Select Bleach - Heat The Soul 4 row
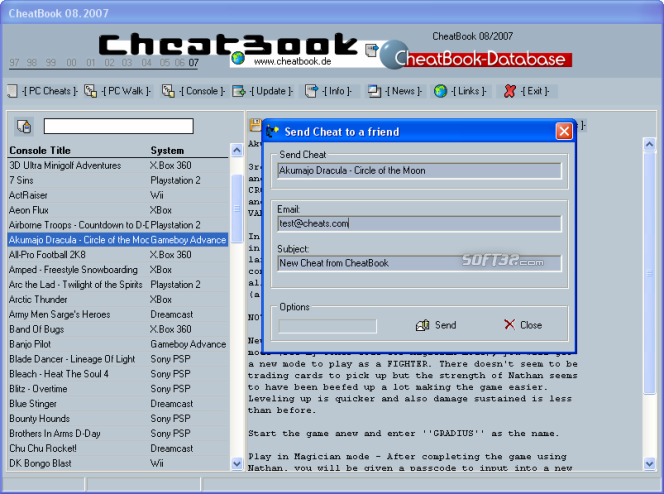 (x=118, y=374)
